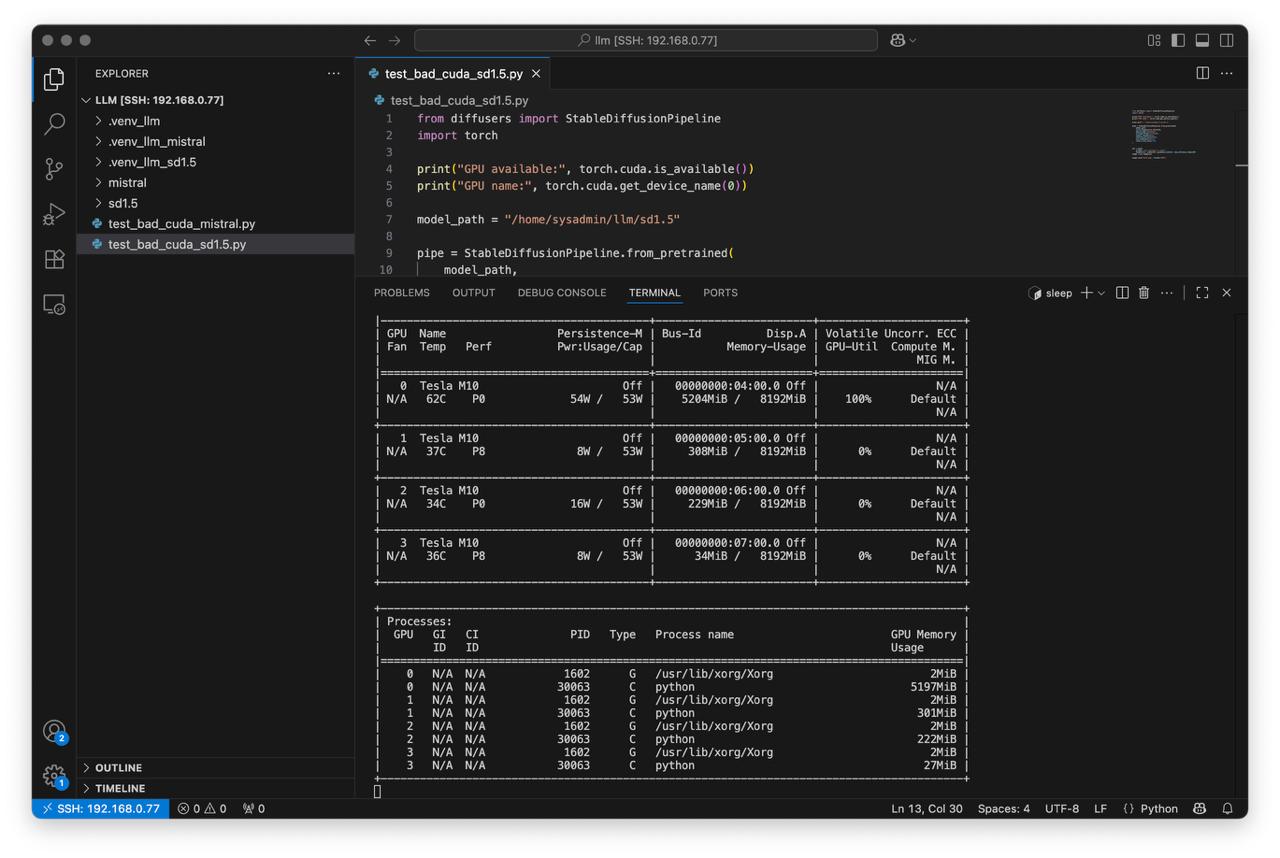Open the Manage gear icon
The height and width of the screenshot is (858, 1280).
[x=54, y=775]
